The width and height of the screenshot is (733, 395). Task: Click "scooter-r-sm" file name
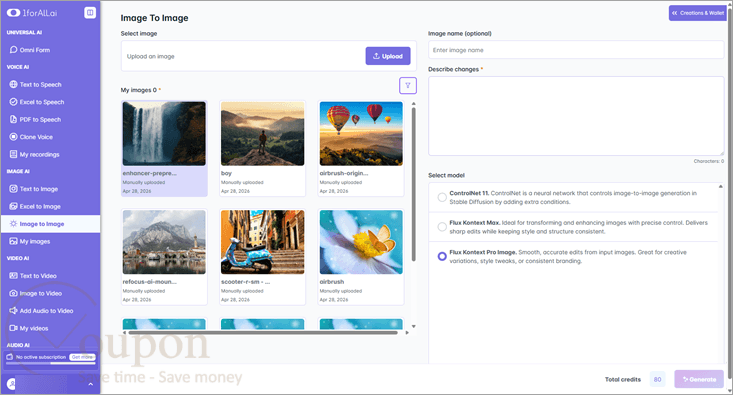coord(245,282)
